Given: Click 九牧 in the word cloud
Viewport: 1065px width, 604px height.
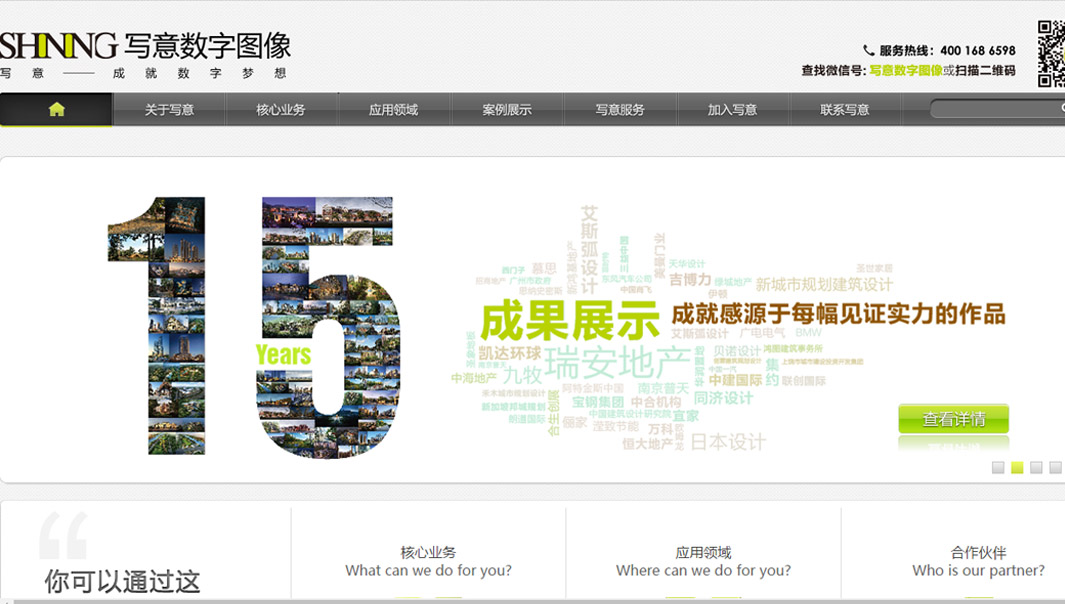Looking at the screenshot, I should click(522, 374).
